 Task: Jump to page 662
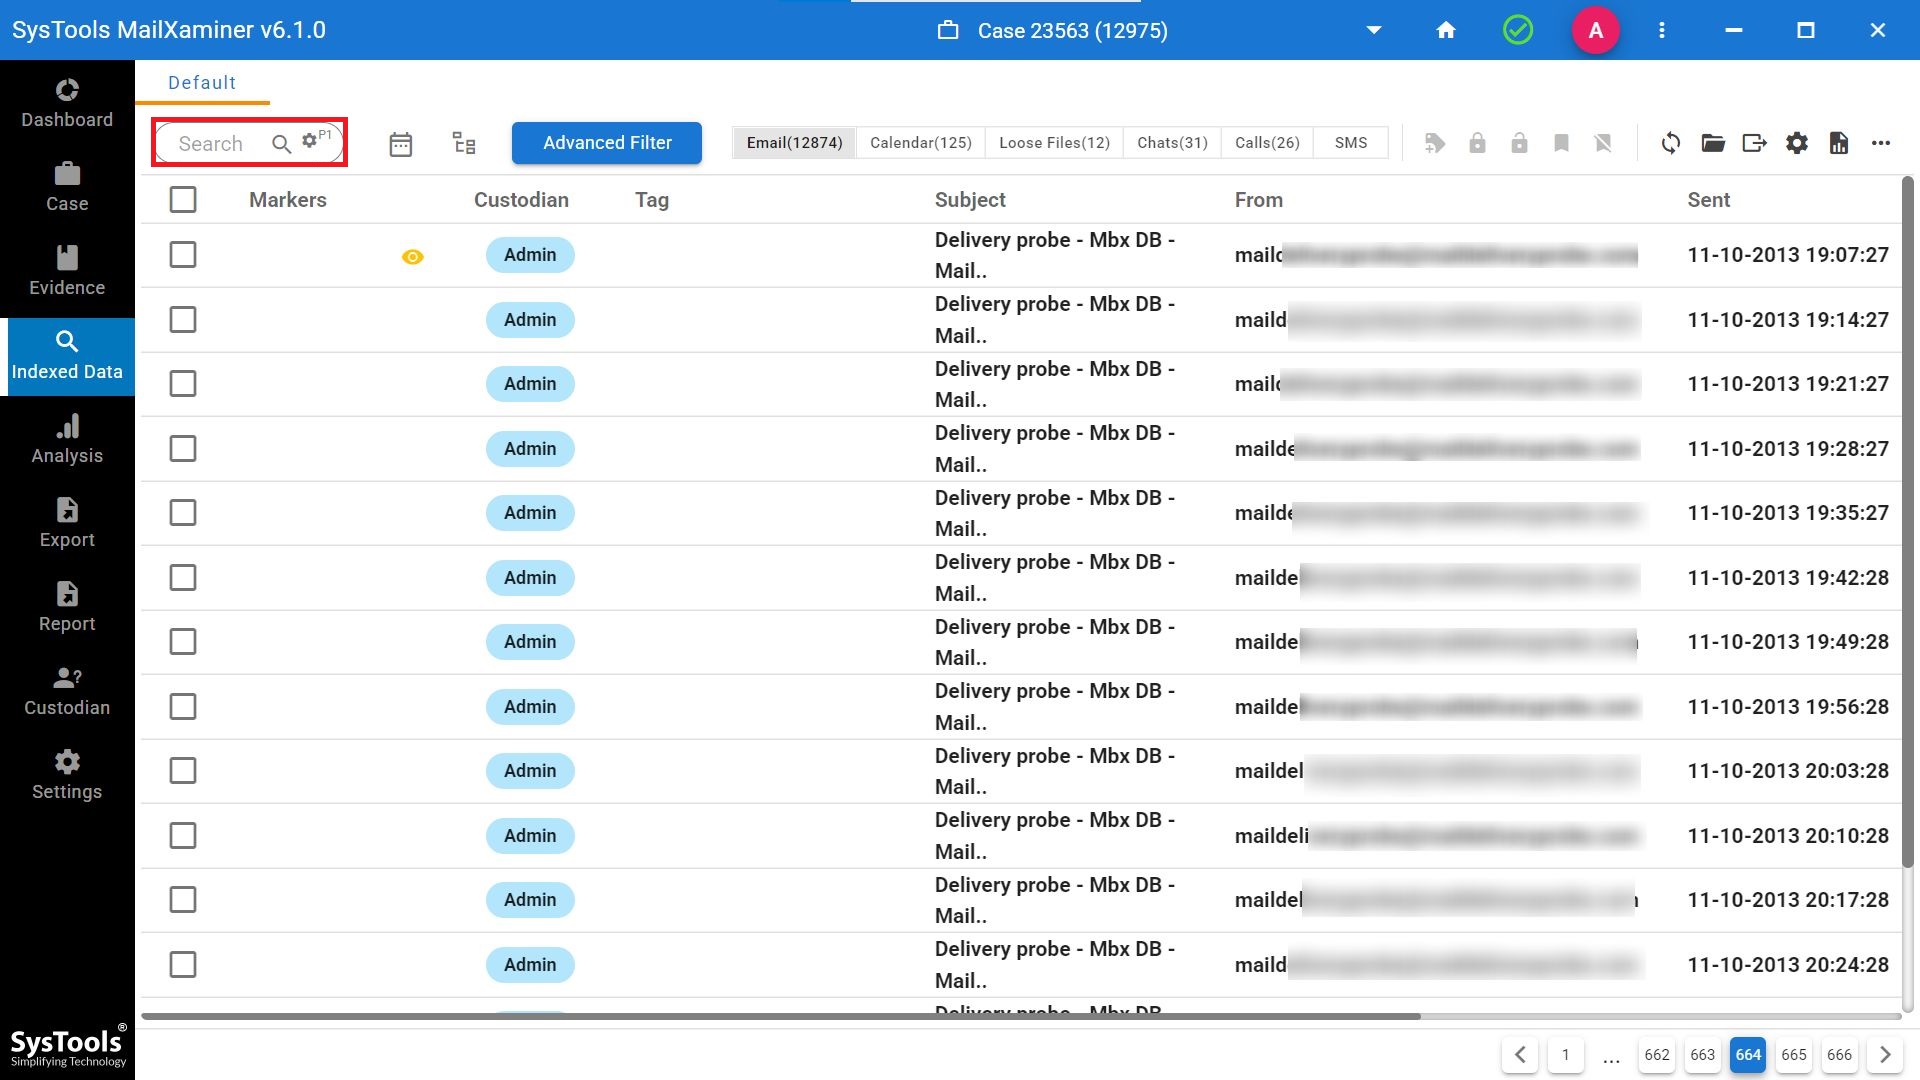pos(1657,1055)
